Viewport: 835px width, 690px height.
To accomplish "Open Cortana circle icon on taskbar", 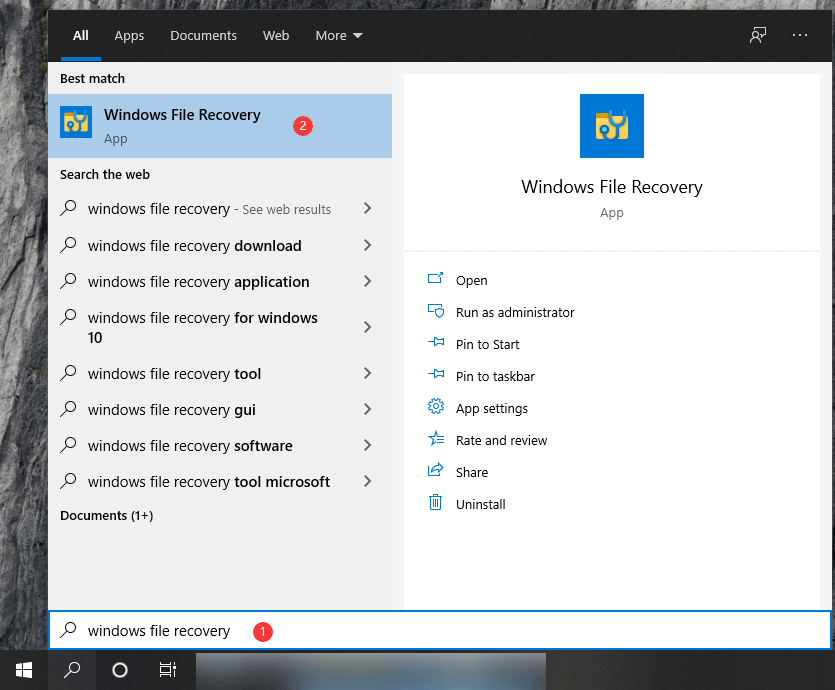I will tap(120, 670).
